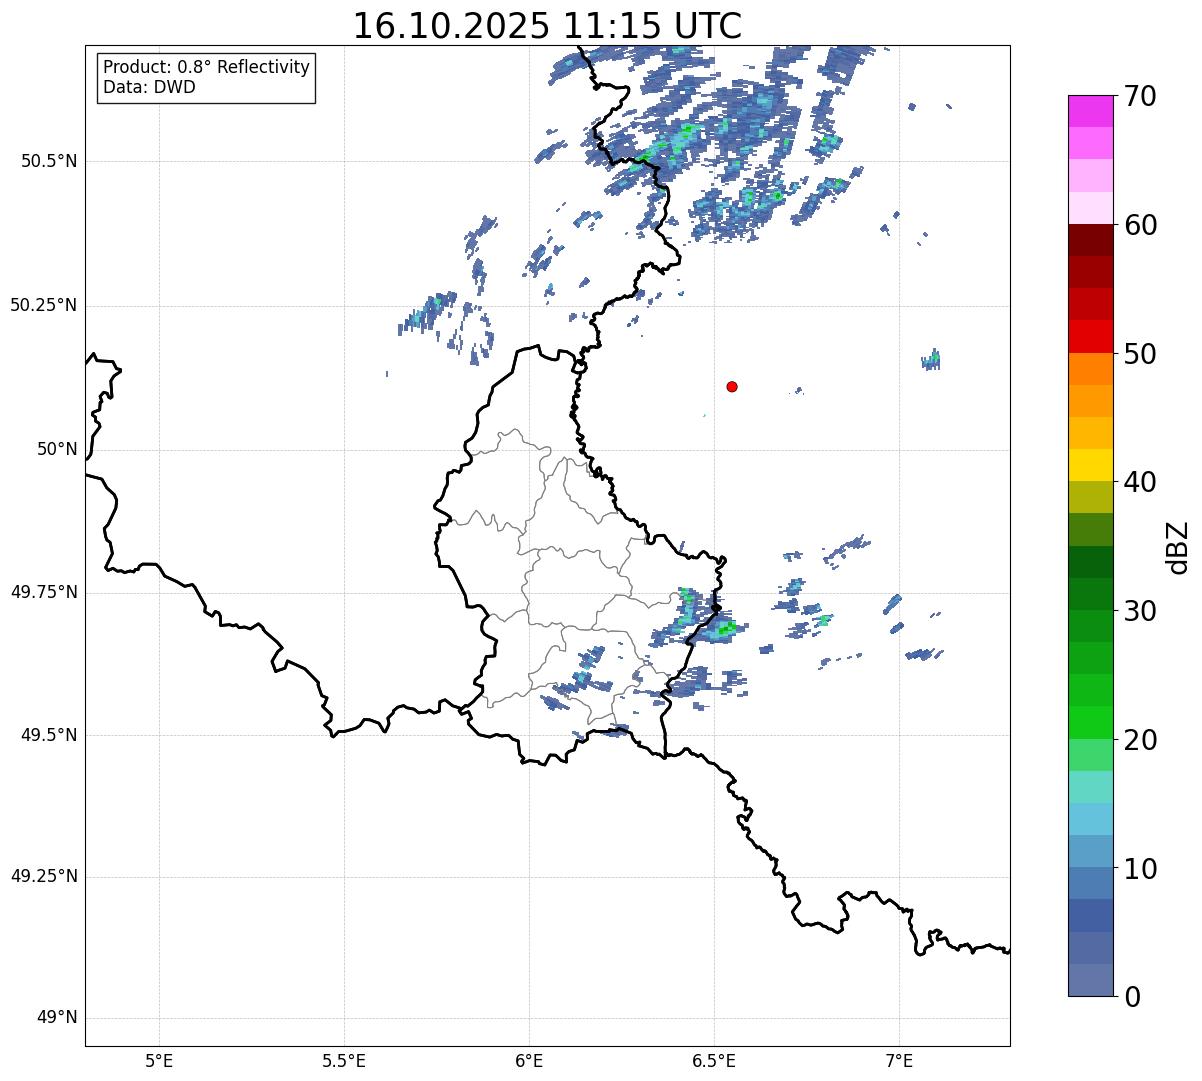Click the colorbar tick label 0
This screenshot has width=1202, height=1081.
(x=1133, y=997)
